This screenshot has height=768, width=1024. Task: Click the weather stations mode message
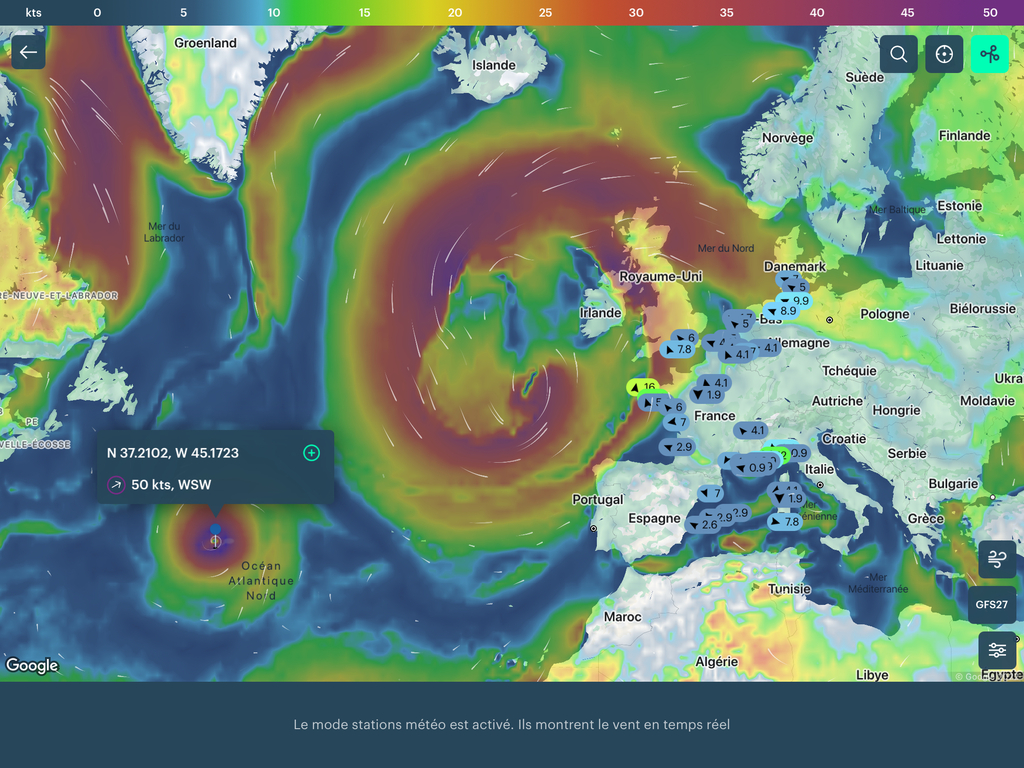[511, 724]
